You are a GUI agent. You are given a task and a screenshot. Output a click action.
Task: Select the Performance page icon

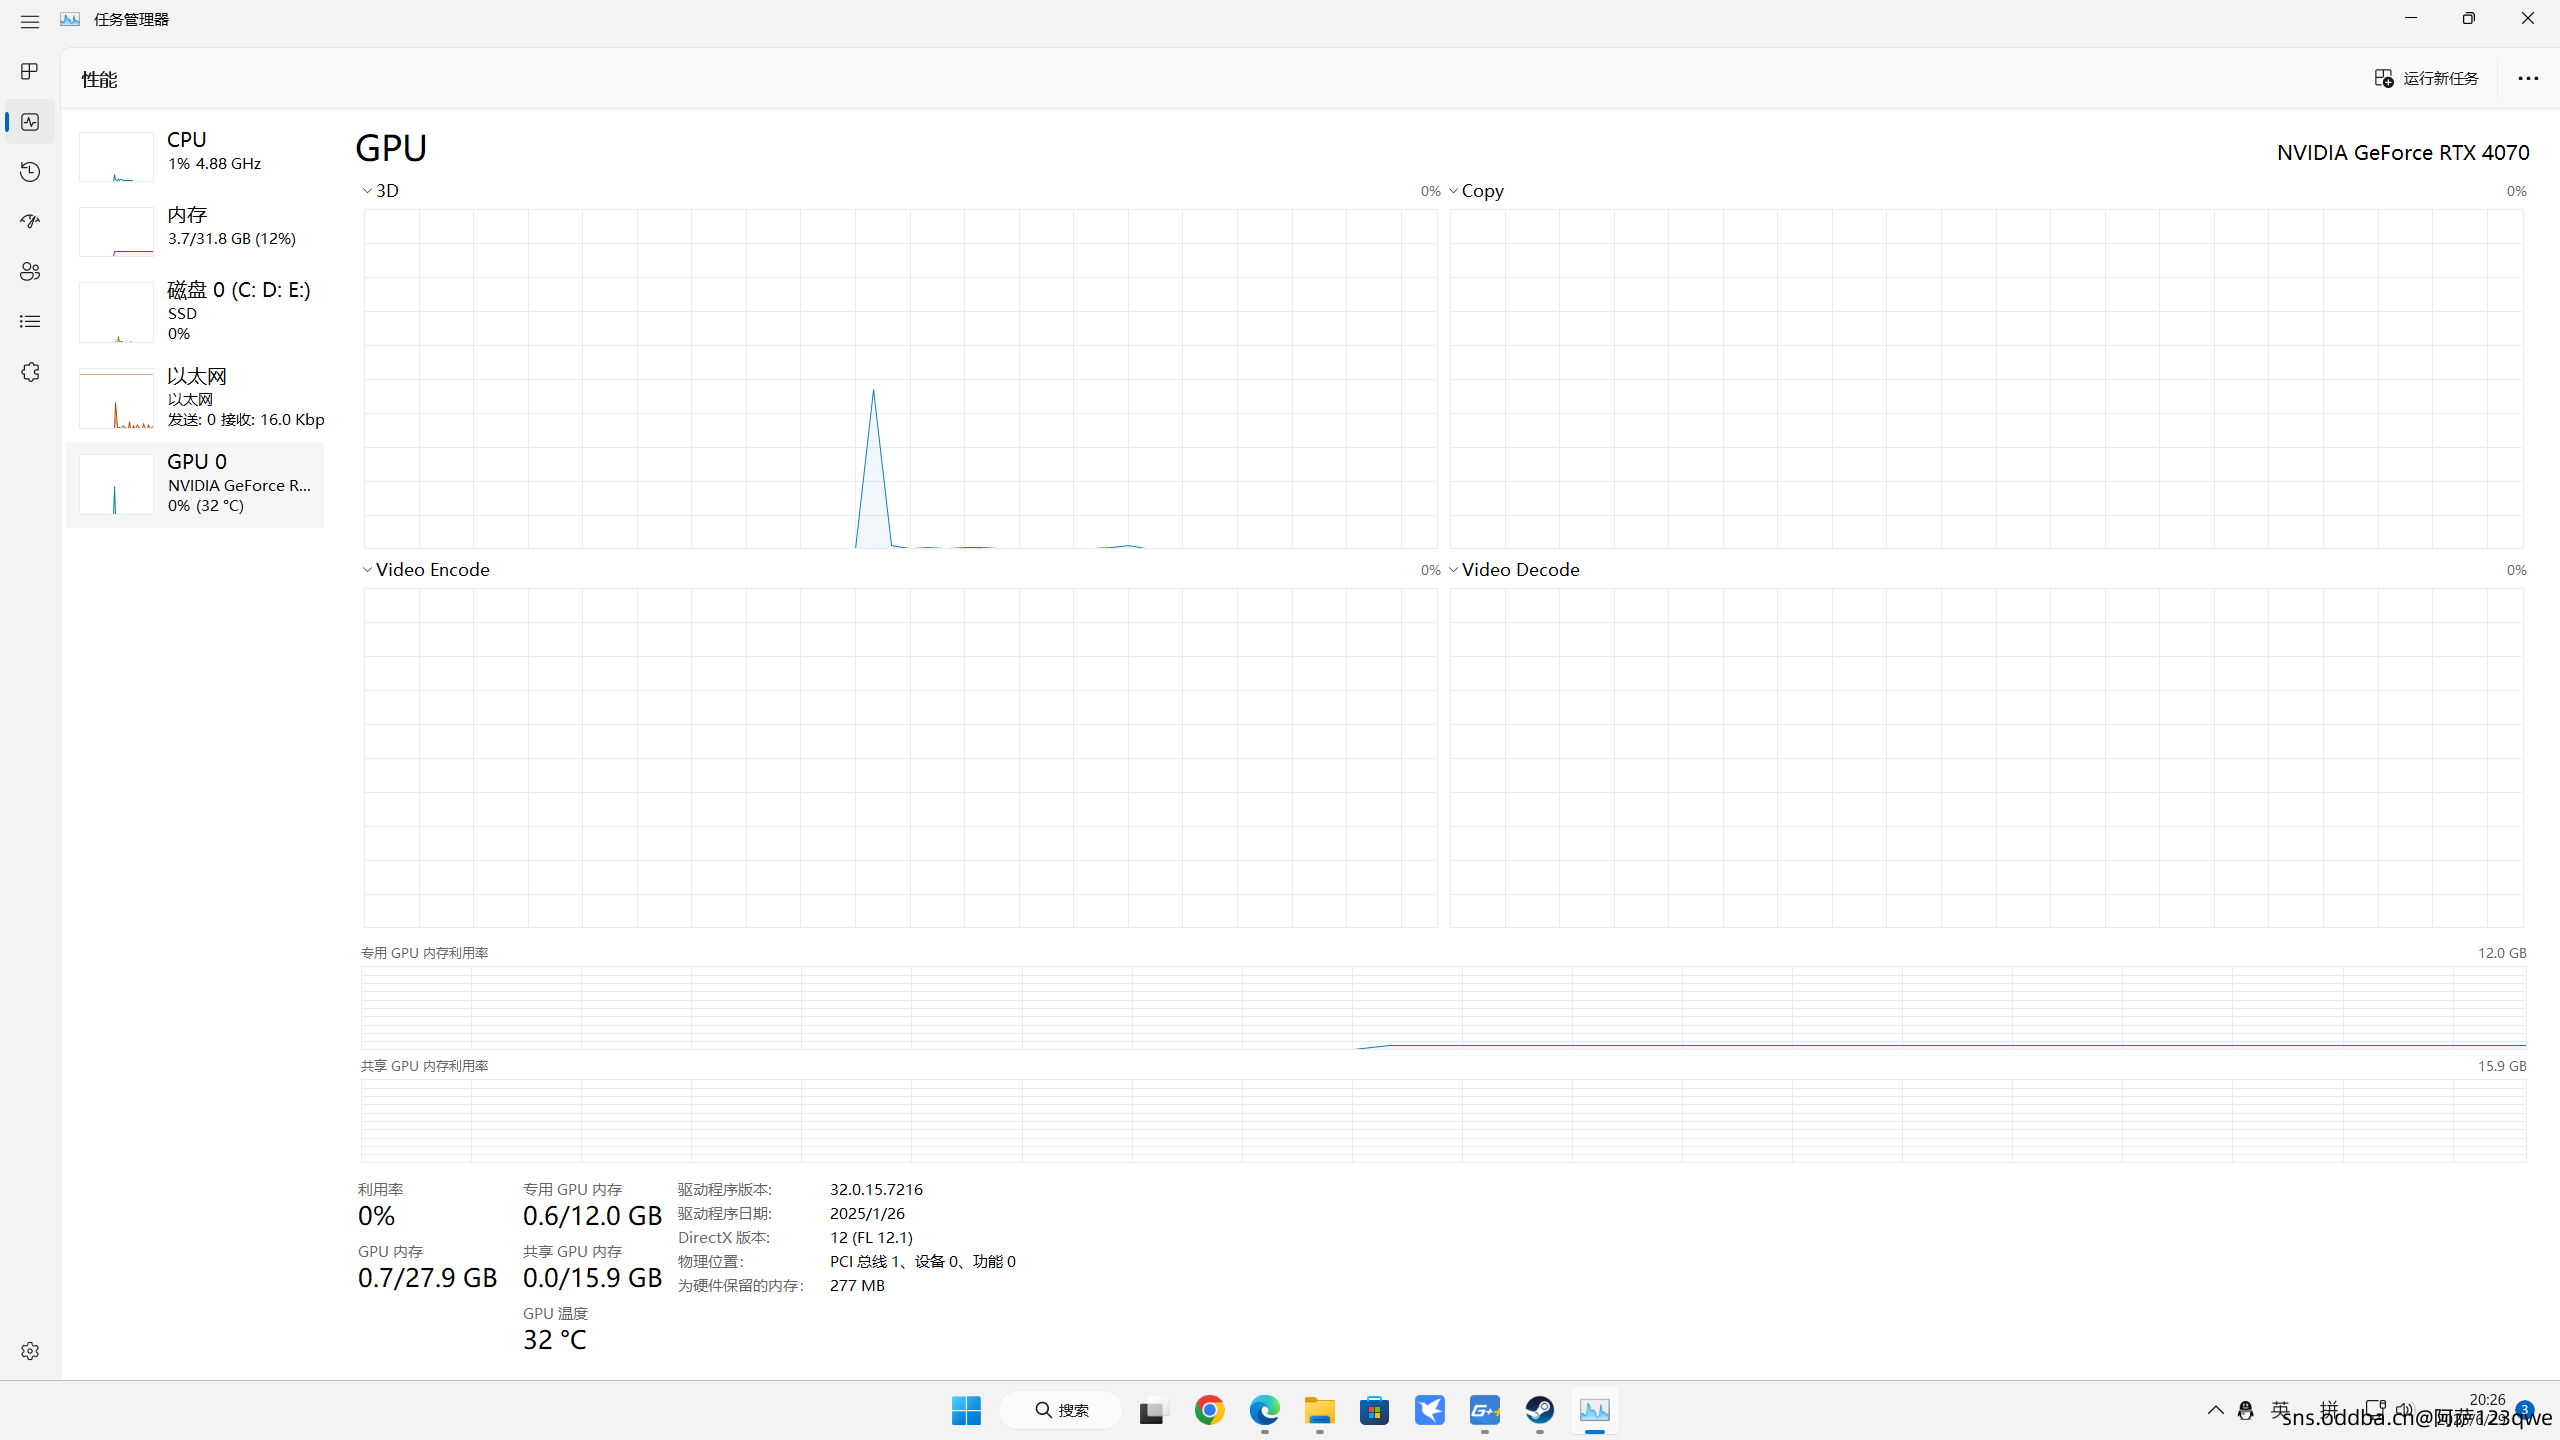[30, 122]
